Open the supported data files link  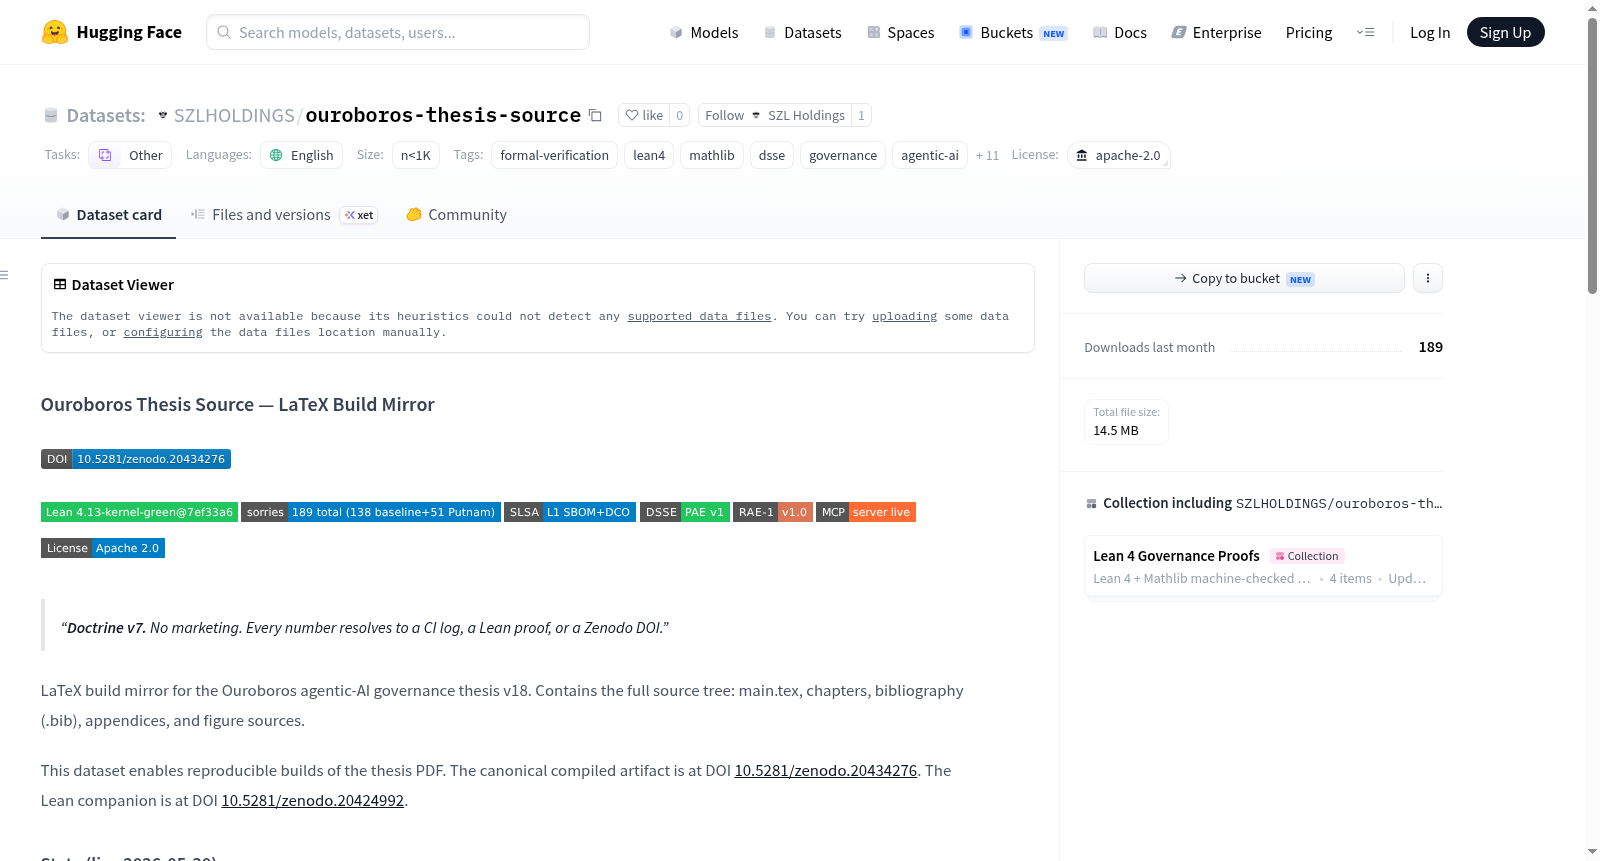tap(699, 316)
